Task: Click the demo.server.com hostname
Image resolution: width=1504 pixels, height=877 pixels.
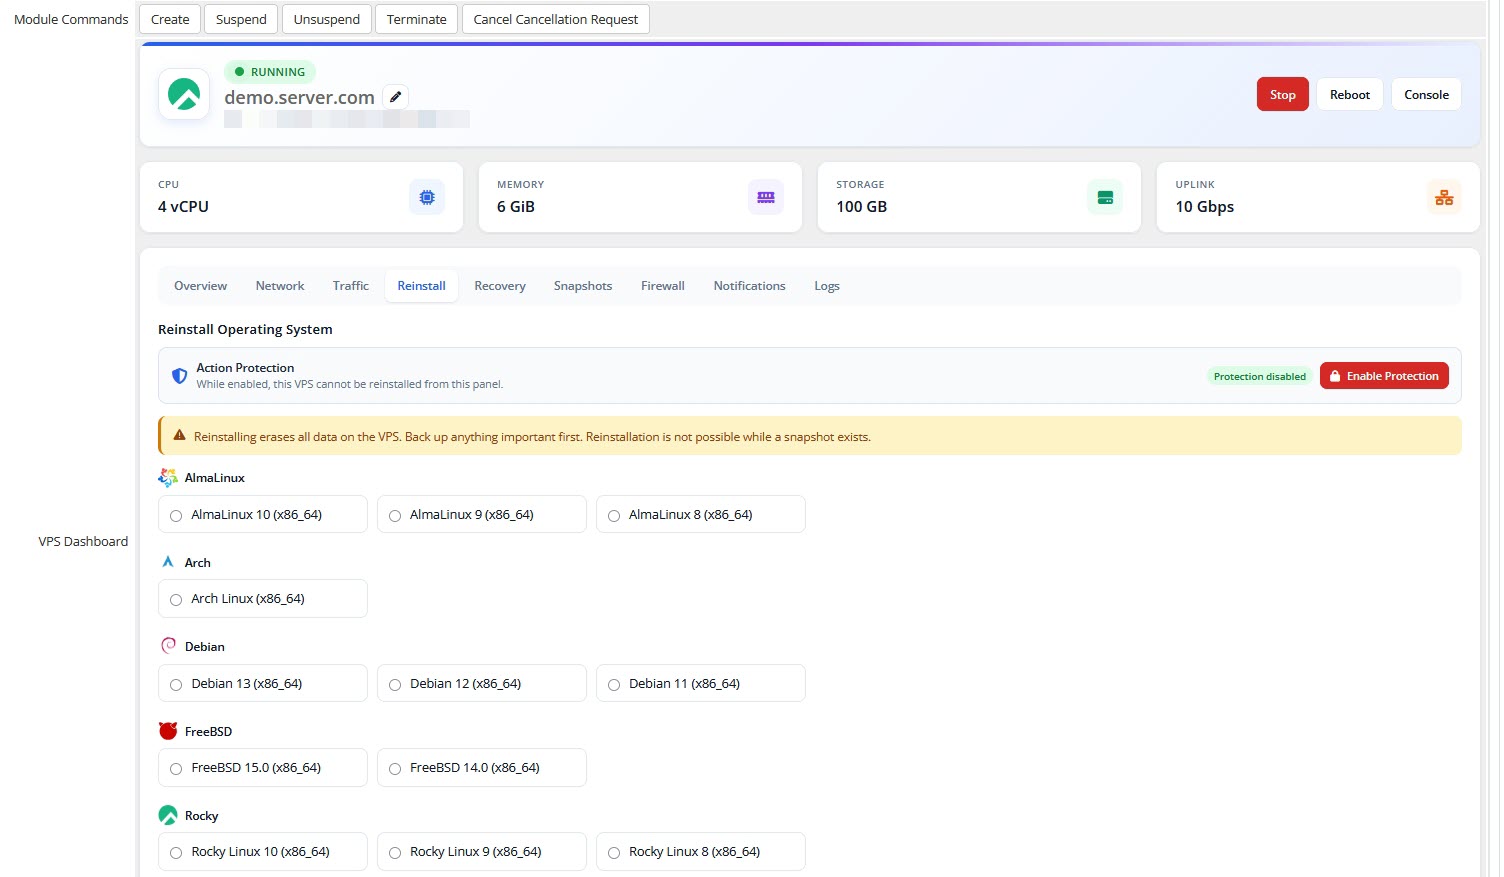Action: (299, 97)
